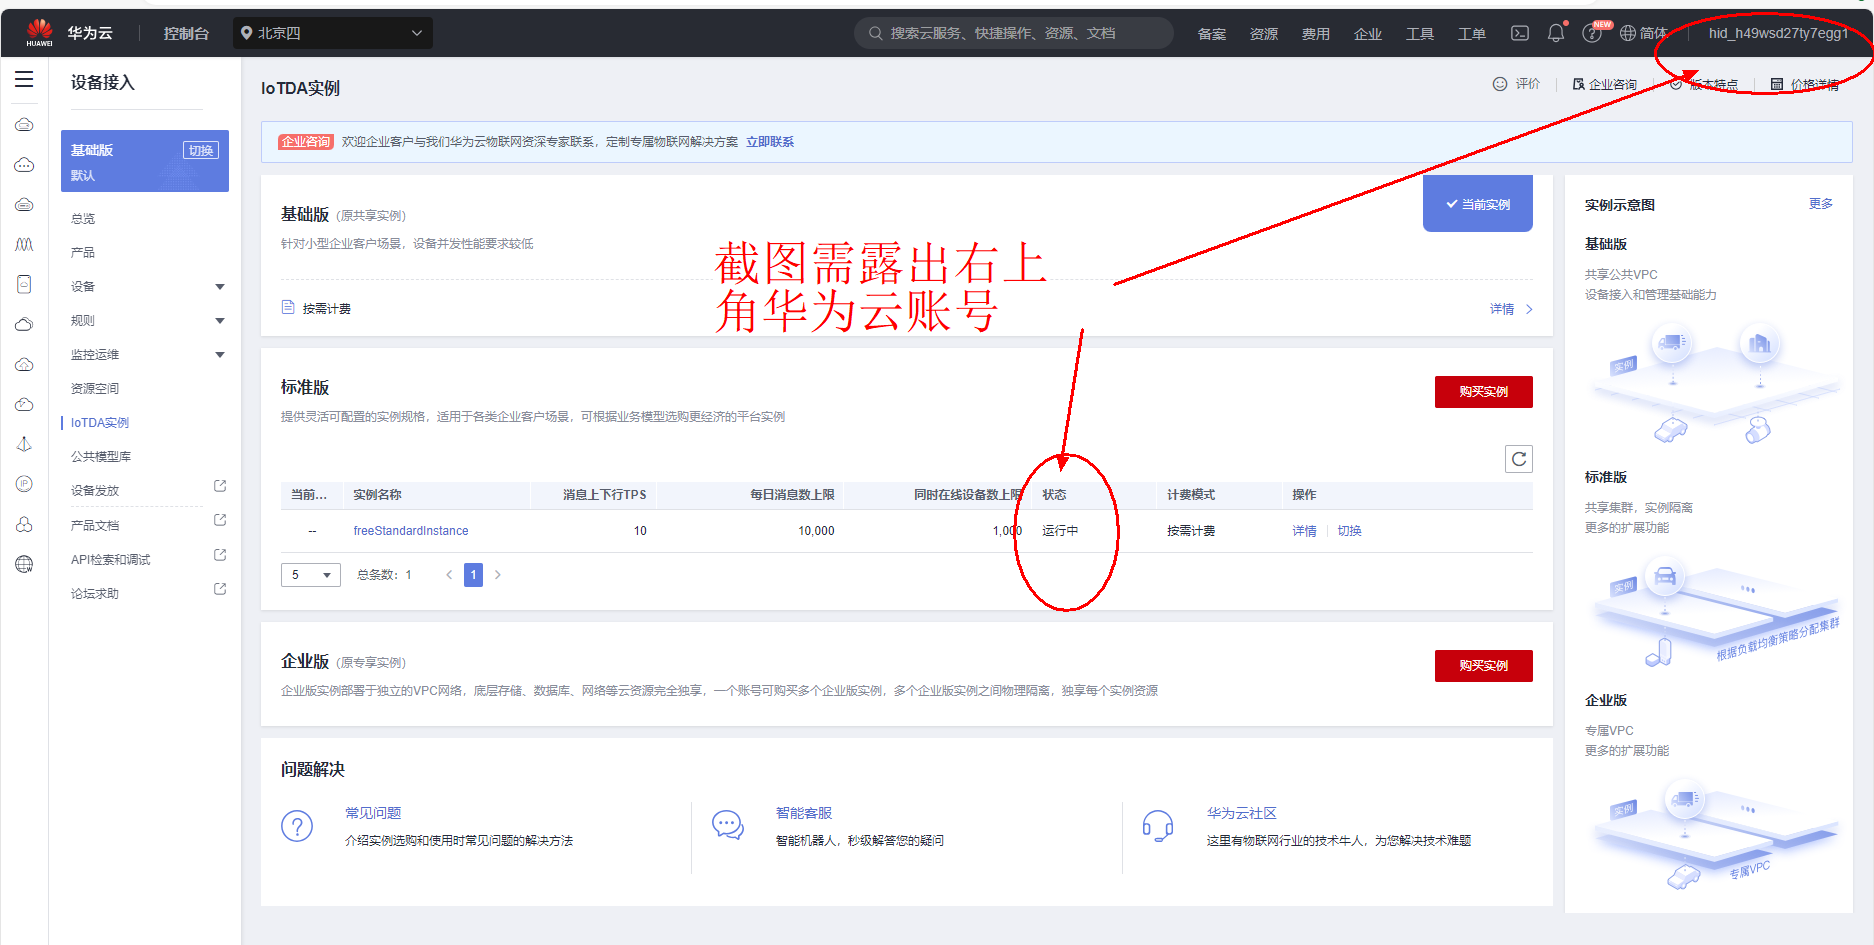
Task: Open the 华为云社区 link
Action: pyautogui.click(x=1242, y=813)
